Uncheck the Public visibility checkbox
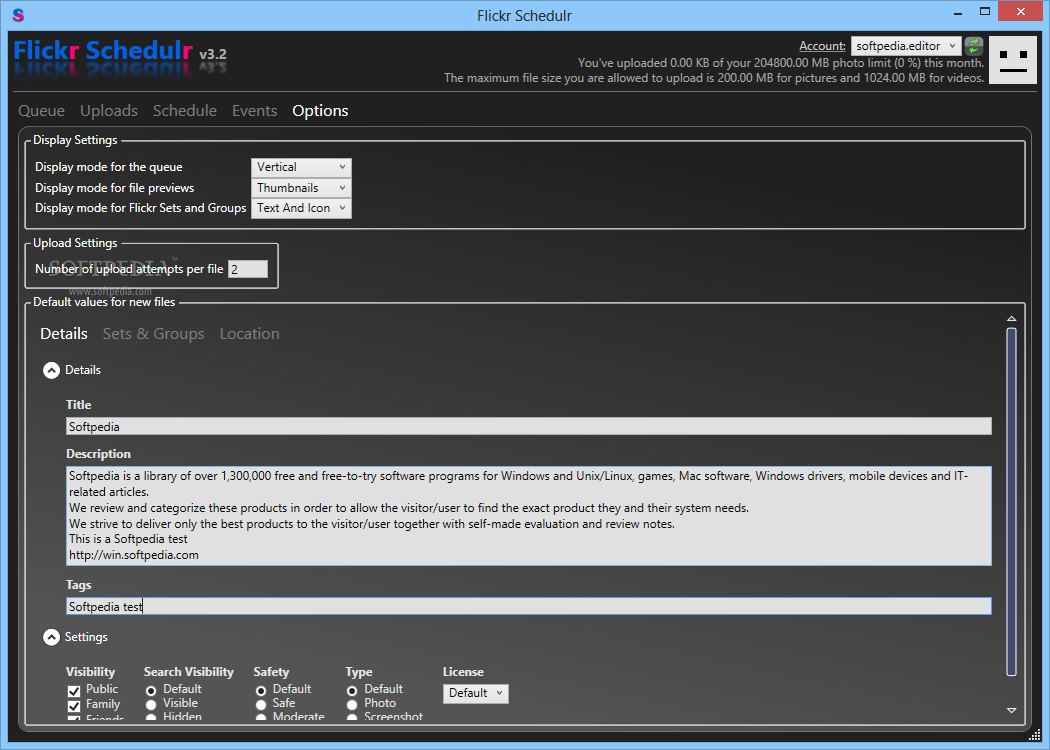 [x=74, y=691]
